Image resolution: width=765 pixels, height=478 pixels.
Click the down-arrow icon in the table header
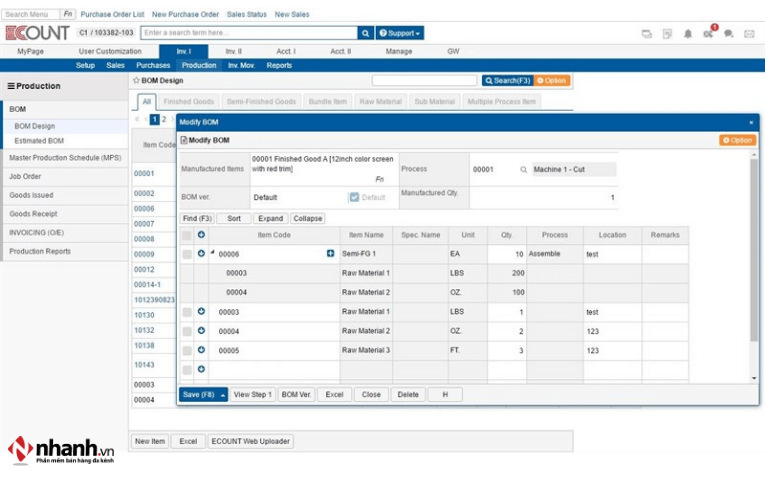(x=201, y=235)
